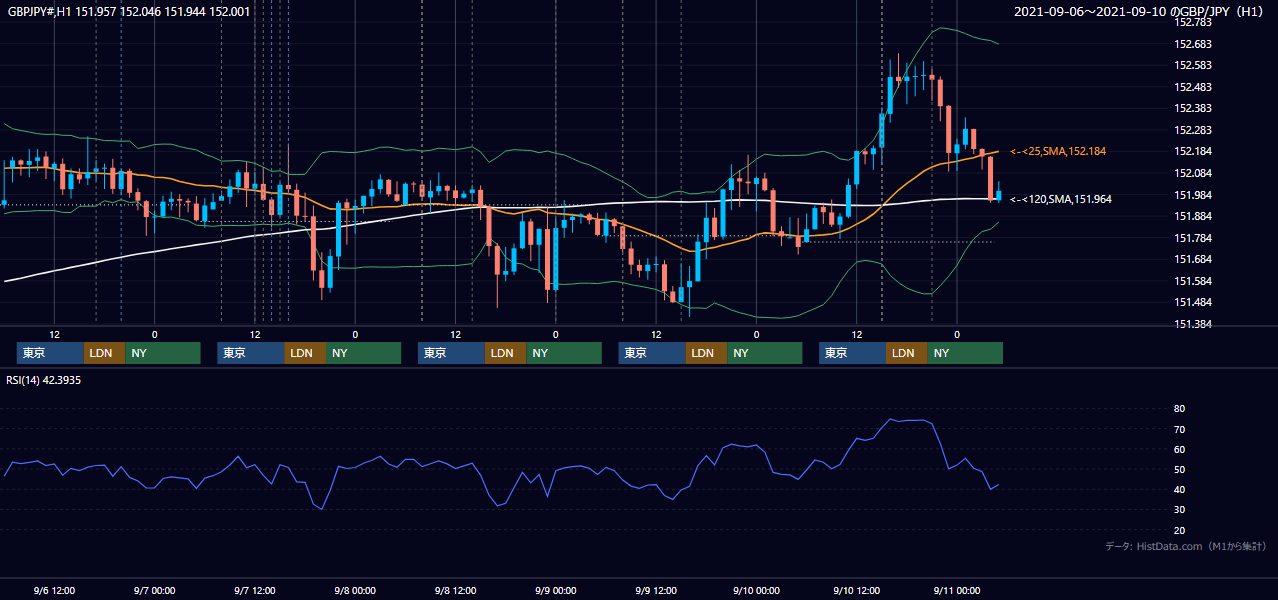Image resolution: width=1278 pixels, height=600 pixels.
Task: Click price axis value 151.384
Action: [x=1192, y=324]
